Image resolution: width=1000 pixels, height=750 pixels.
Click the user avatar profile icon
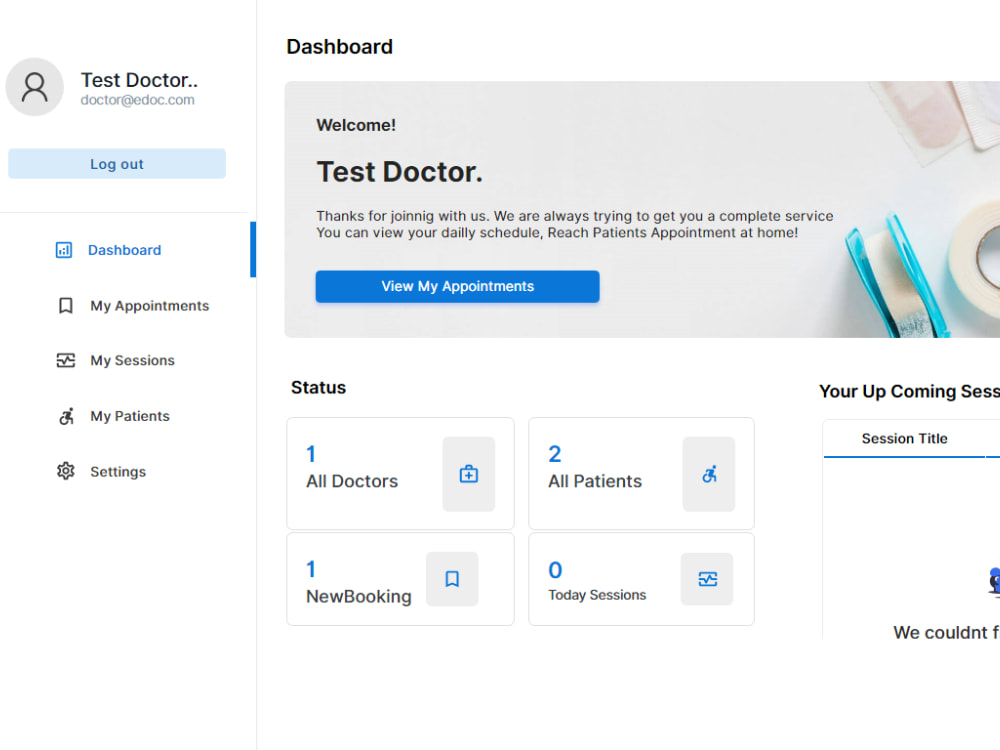pos(34,87)
